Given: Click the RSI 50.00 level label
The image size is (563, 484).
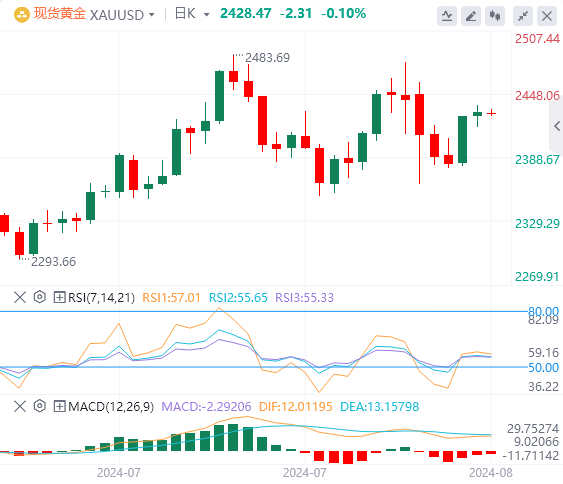Looking at the screenshot, I should (x=543, y=368).
